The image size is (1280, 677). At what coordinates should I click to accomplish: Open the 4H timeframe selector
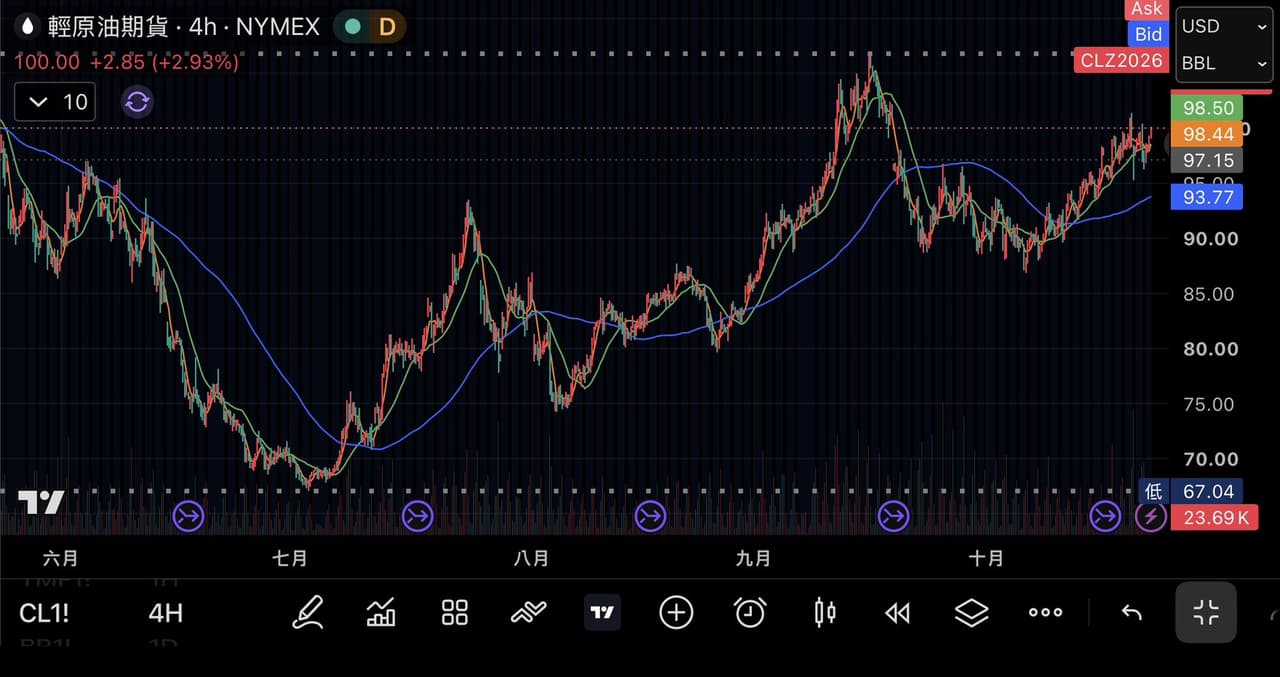[166, 613]
